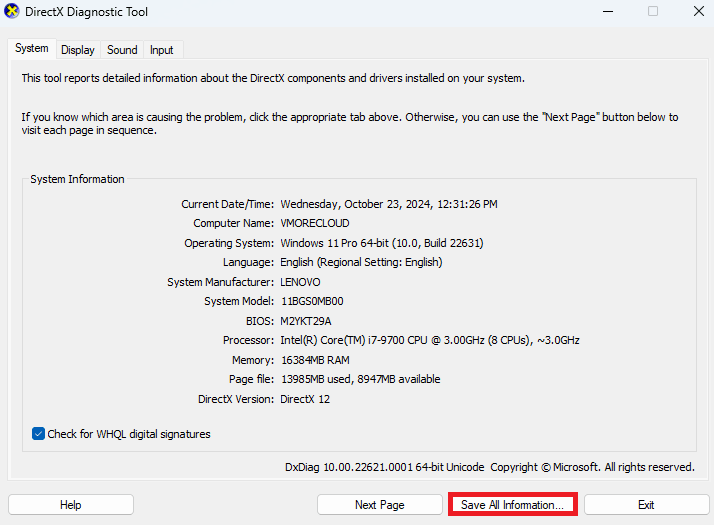Image resolution: width=714 pixels, height=525 pixels.
Task: Click the DirectX logo icon in title bar
Action: coord(11,11)
